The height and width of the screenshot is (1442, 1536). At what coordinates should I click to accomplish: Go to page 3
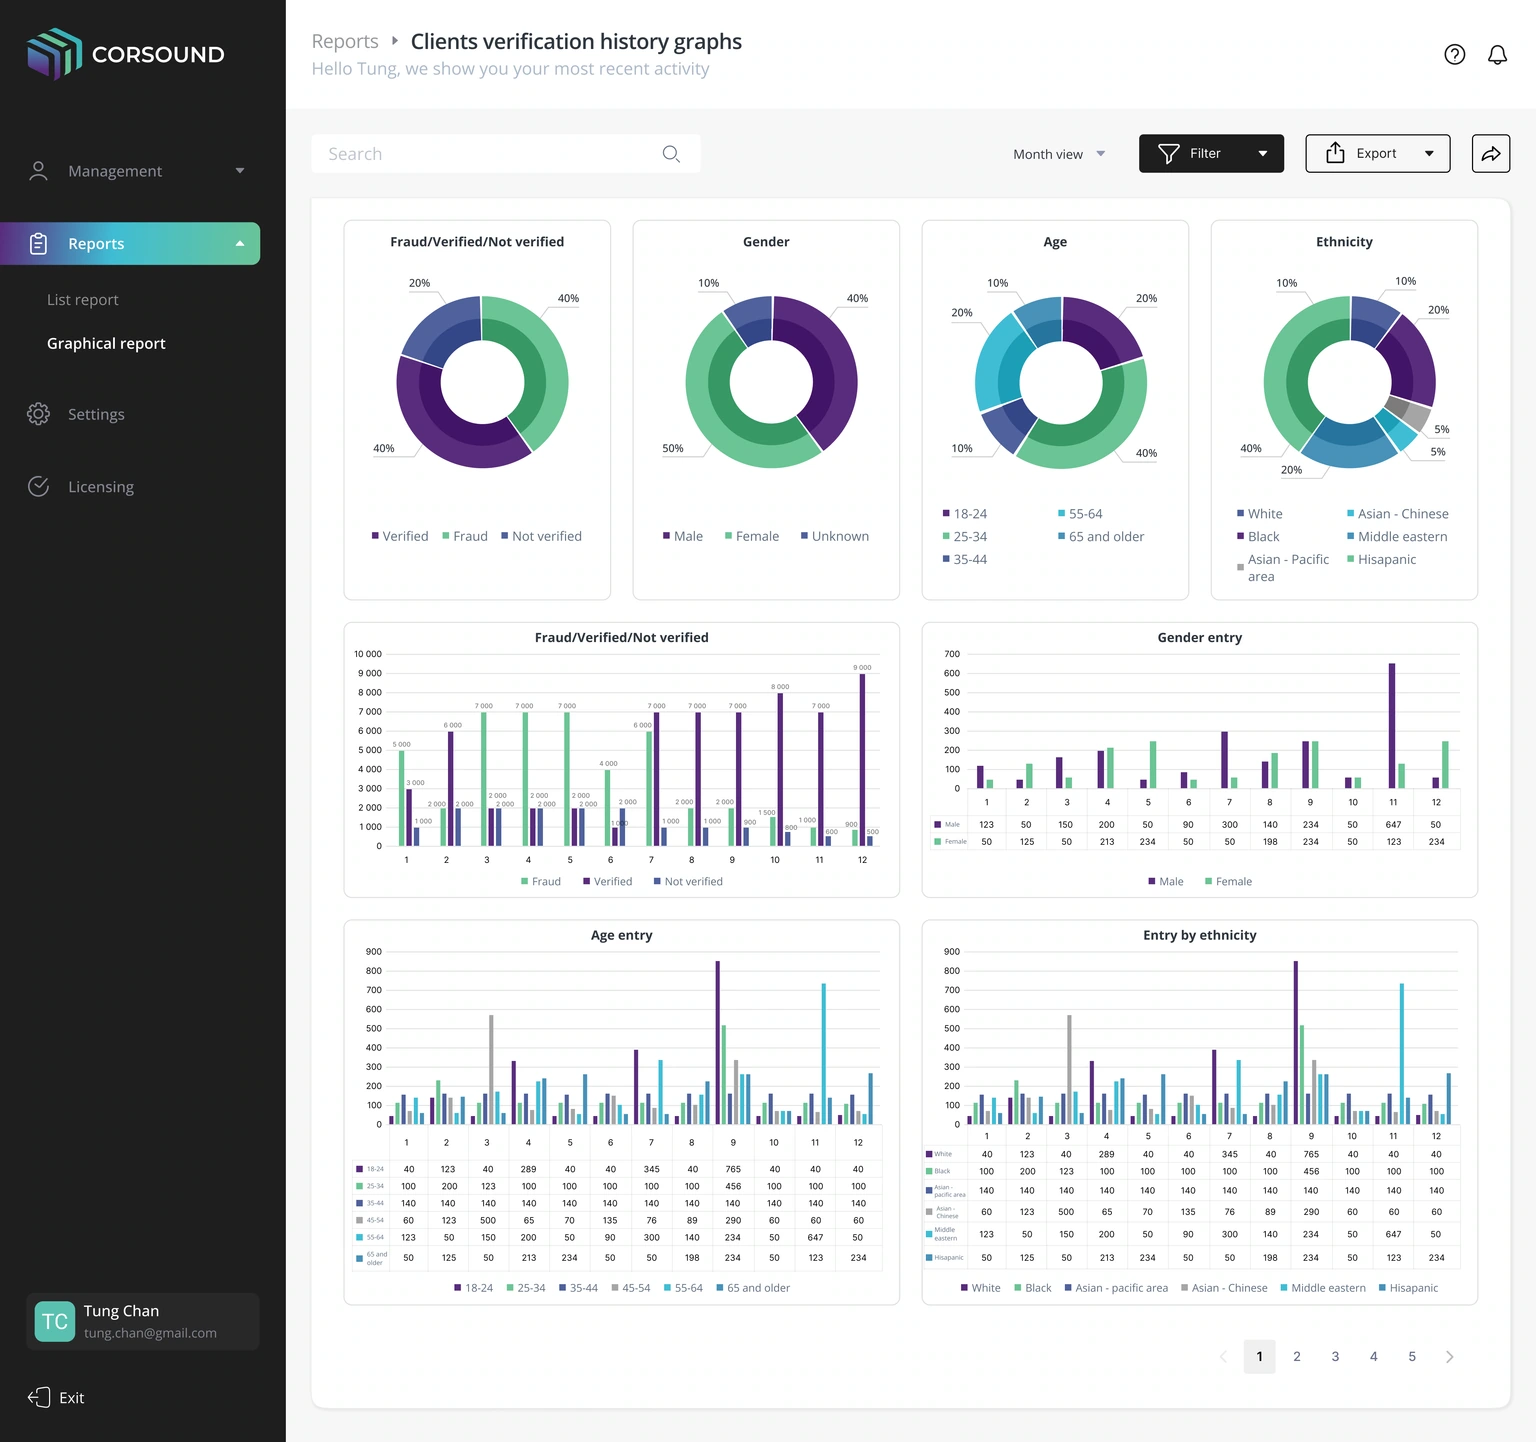[1335, 1357]
